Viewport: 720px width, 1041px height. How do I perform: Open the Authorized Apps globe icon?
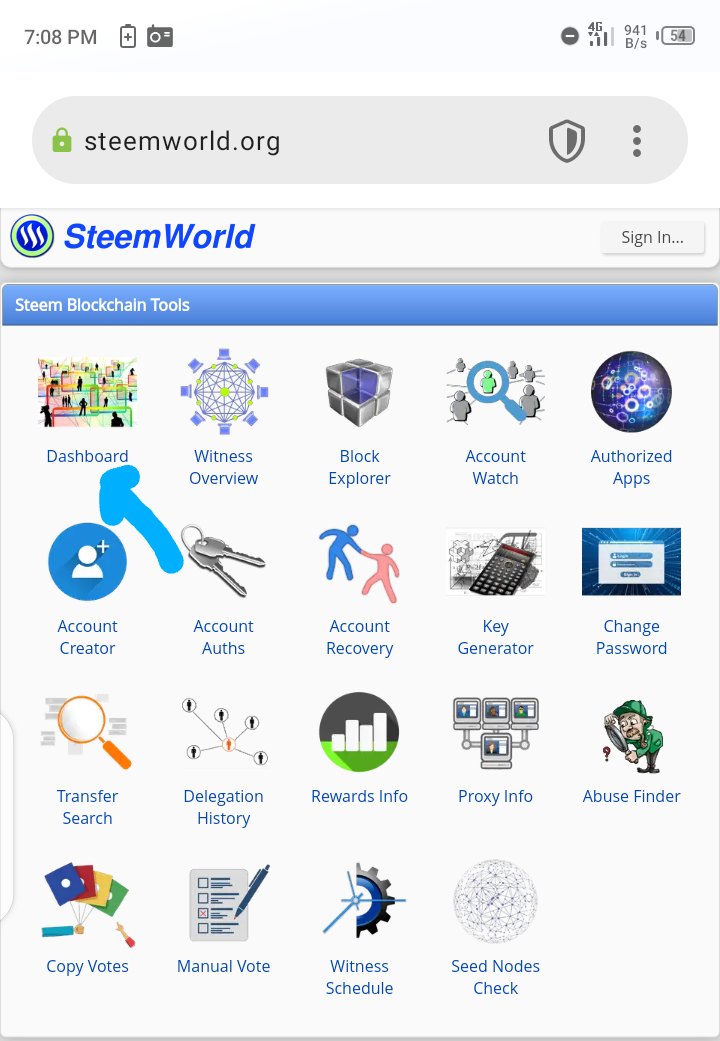631,392
